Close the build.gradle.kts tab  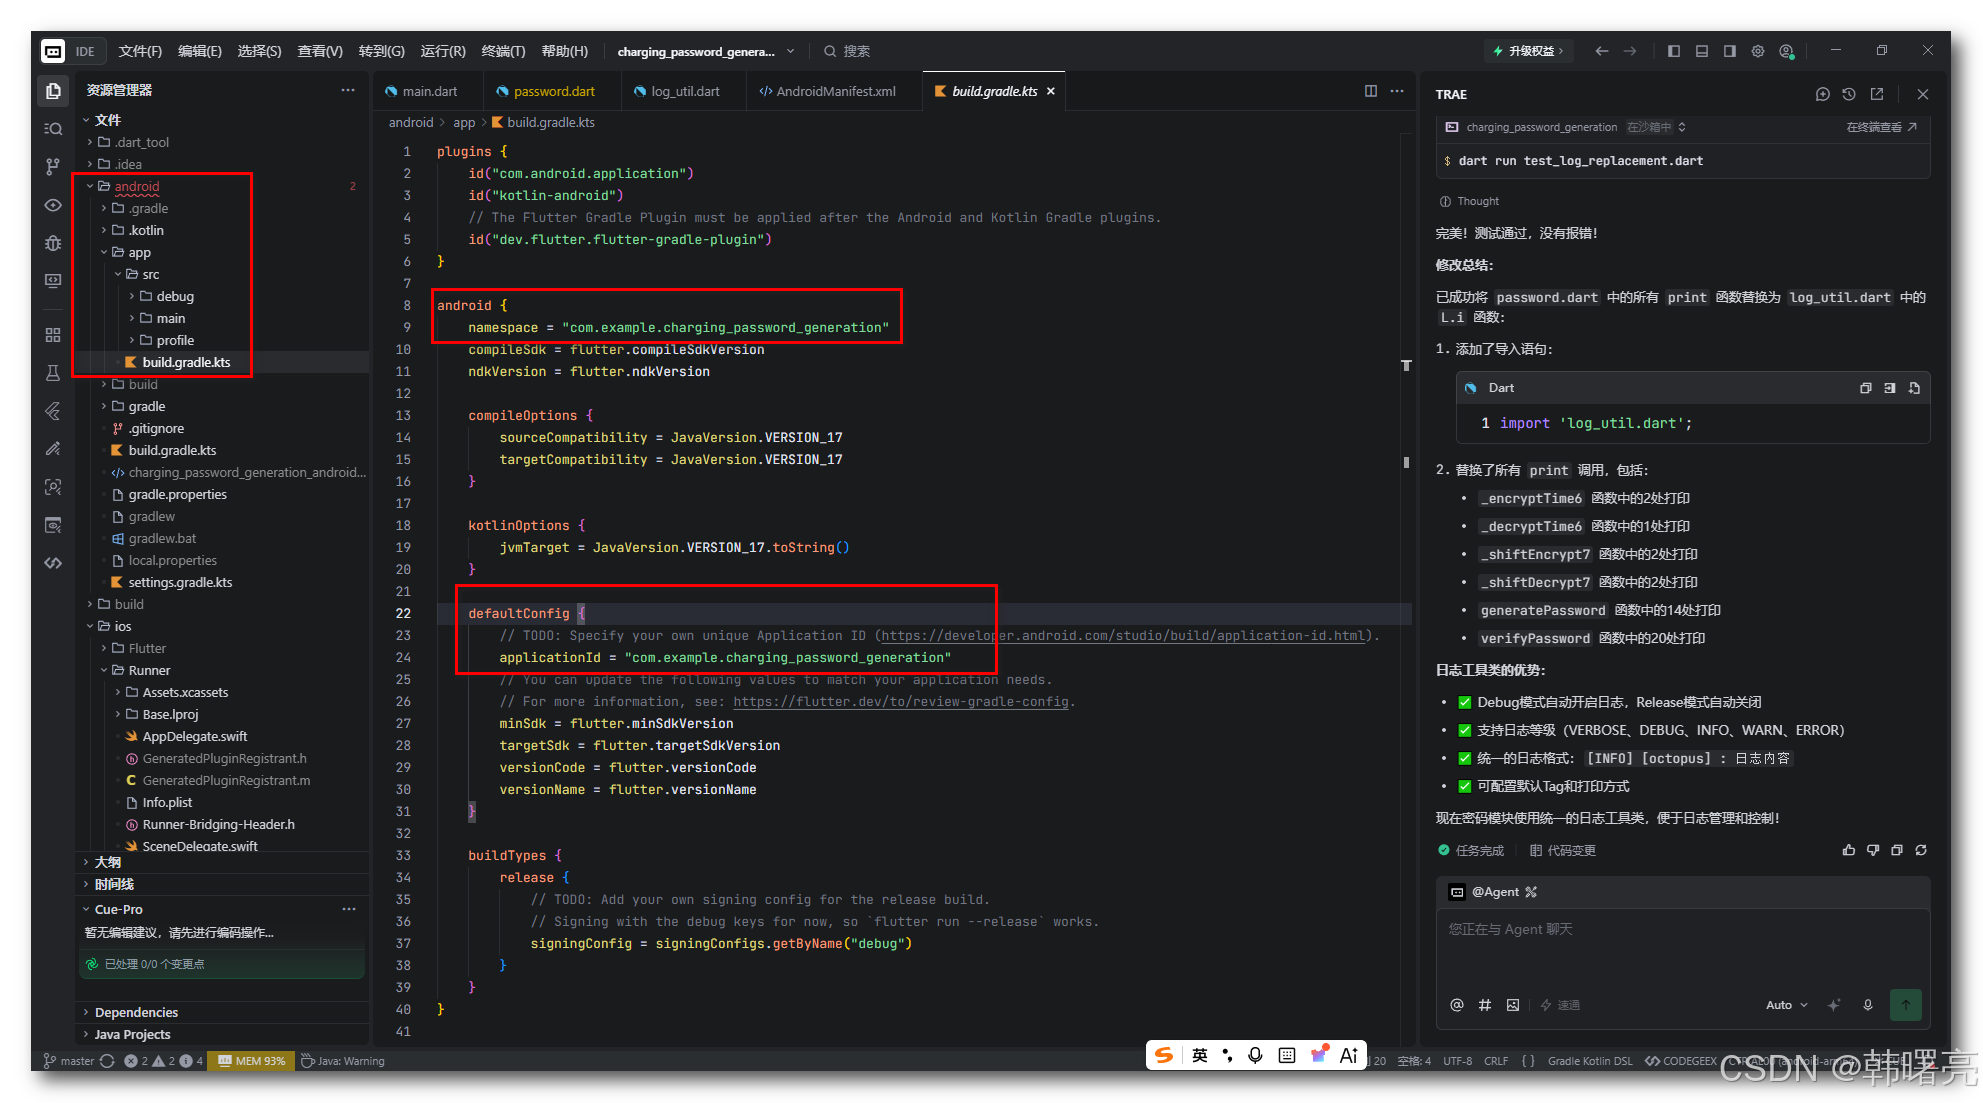coord(1050,91)
